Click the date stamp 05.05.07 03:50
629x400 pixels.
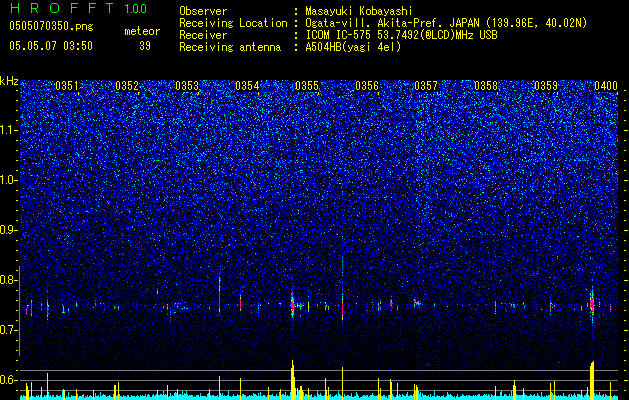[x=51, y=46]
